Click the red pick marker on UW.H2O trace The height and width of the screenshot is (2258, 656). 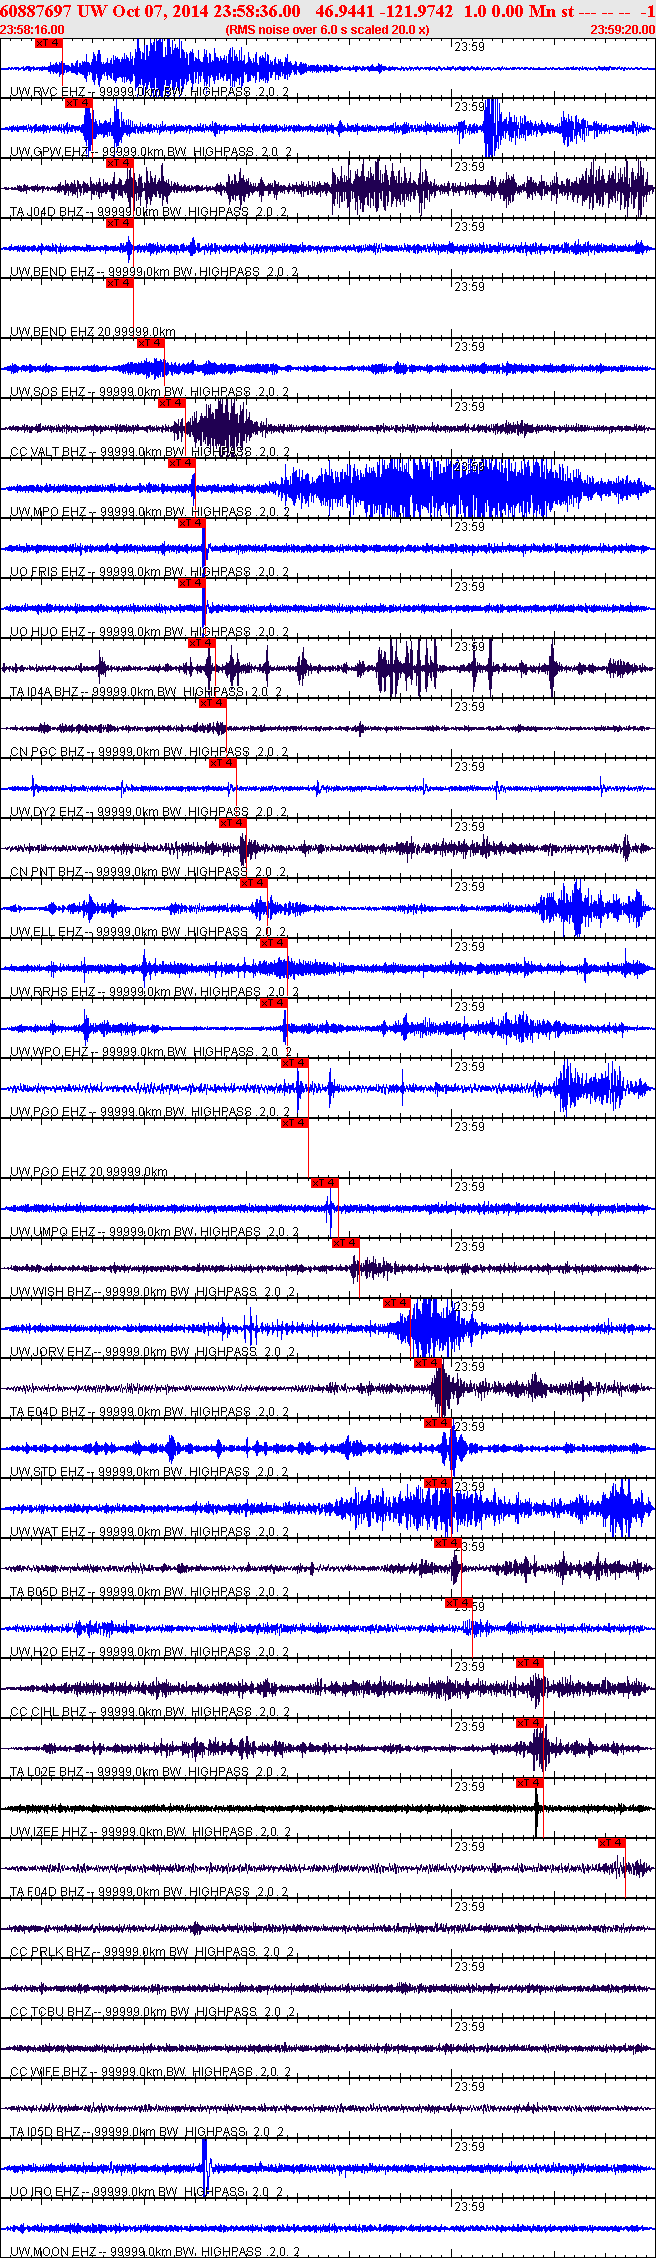click(459, 1603)
